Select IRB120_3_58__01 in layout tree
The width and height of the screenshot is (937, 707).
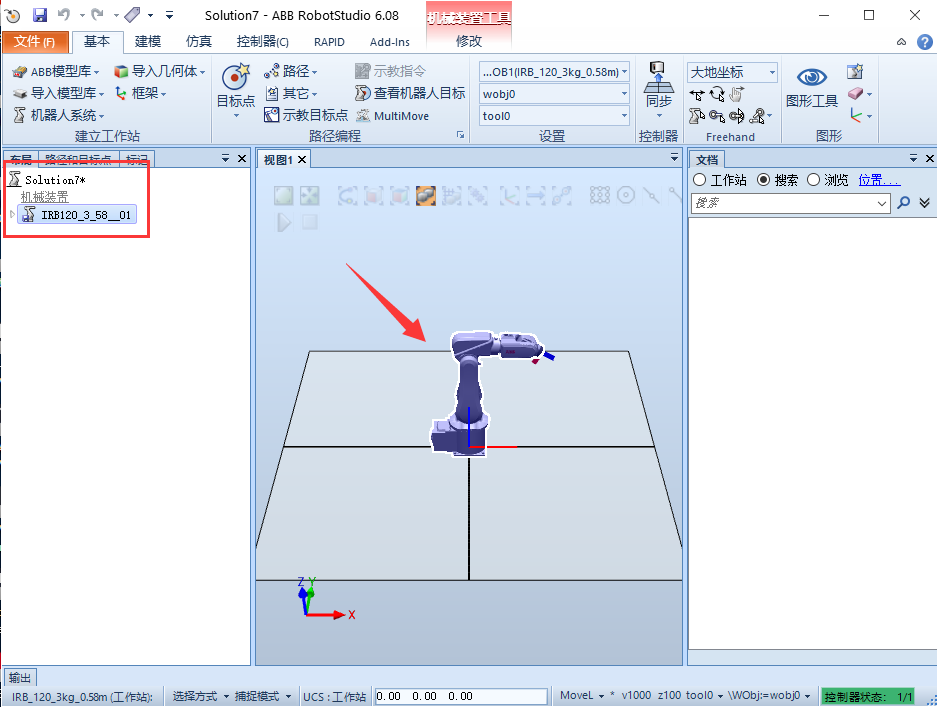click(78, 215)
